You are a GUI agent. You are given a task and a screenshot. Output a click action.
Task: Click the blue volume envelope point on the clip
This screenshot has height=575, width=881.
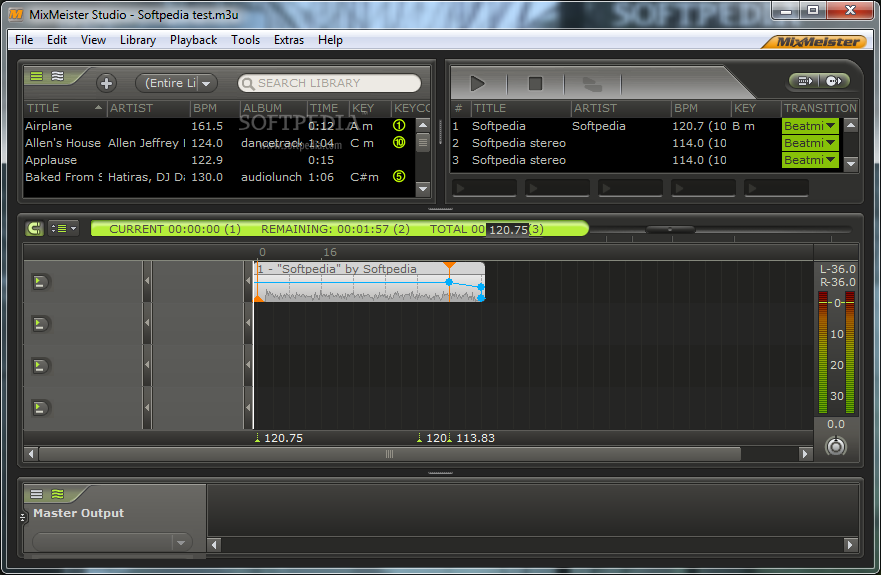(x=449, y=282)
